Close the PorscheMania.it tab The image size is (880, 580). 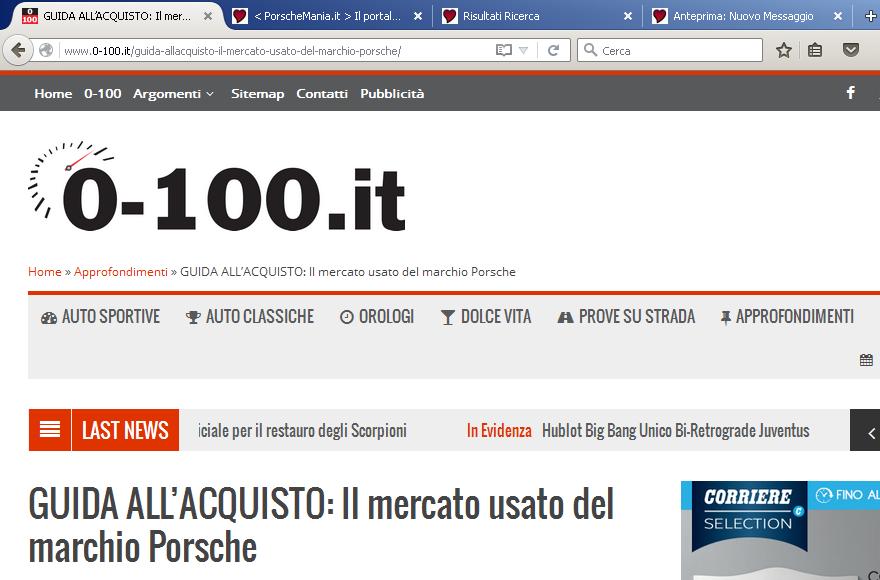coord(418,16)
